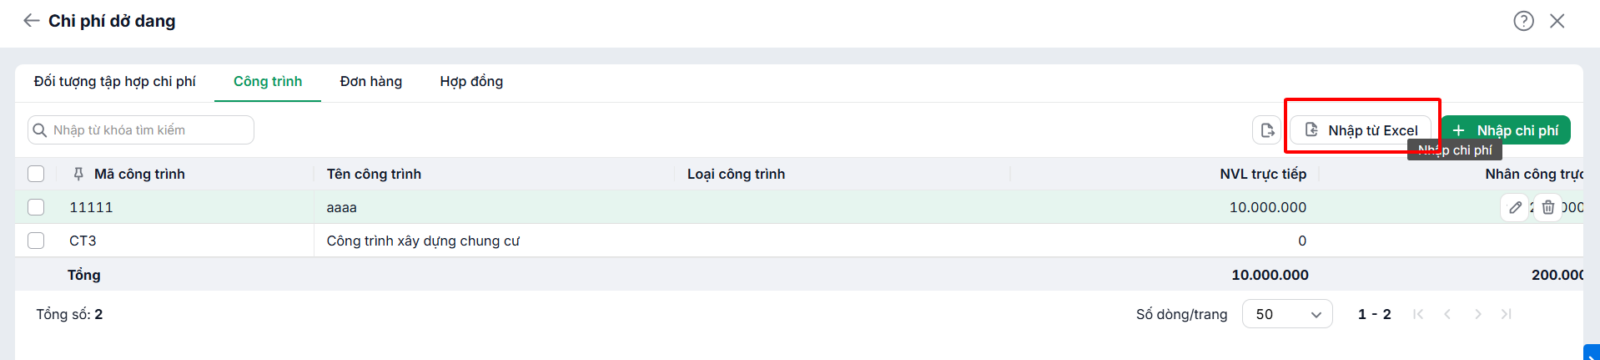Screen dimensions: 1600x360
Task: Open the Hợp đồng tab
Action: 471,81
